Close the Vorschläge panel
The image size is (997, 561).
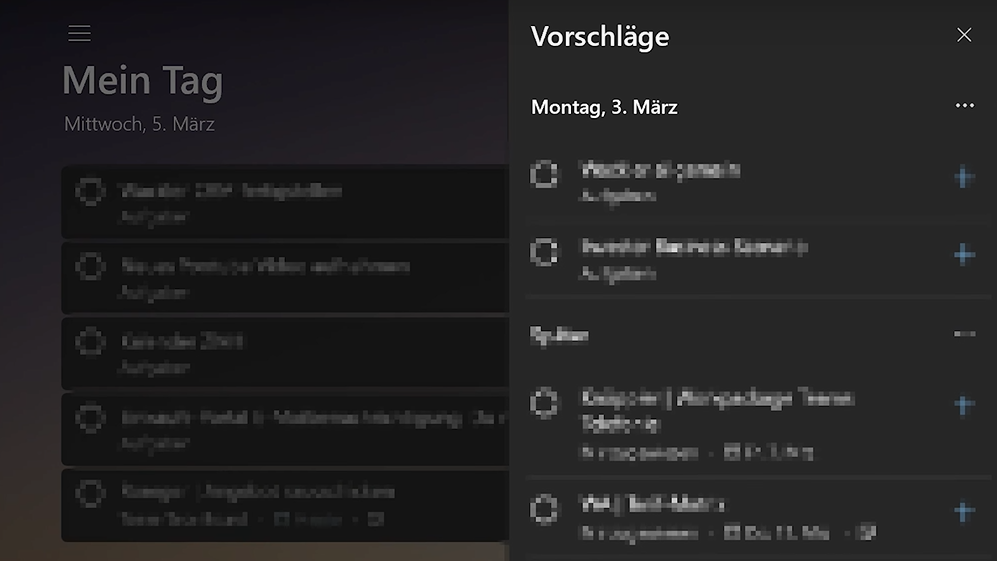[964, 36]
